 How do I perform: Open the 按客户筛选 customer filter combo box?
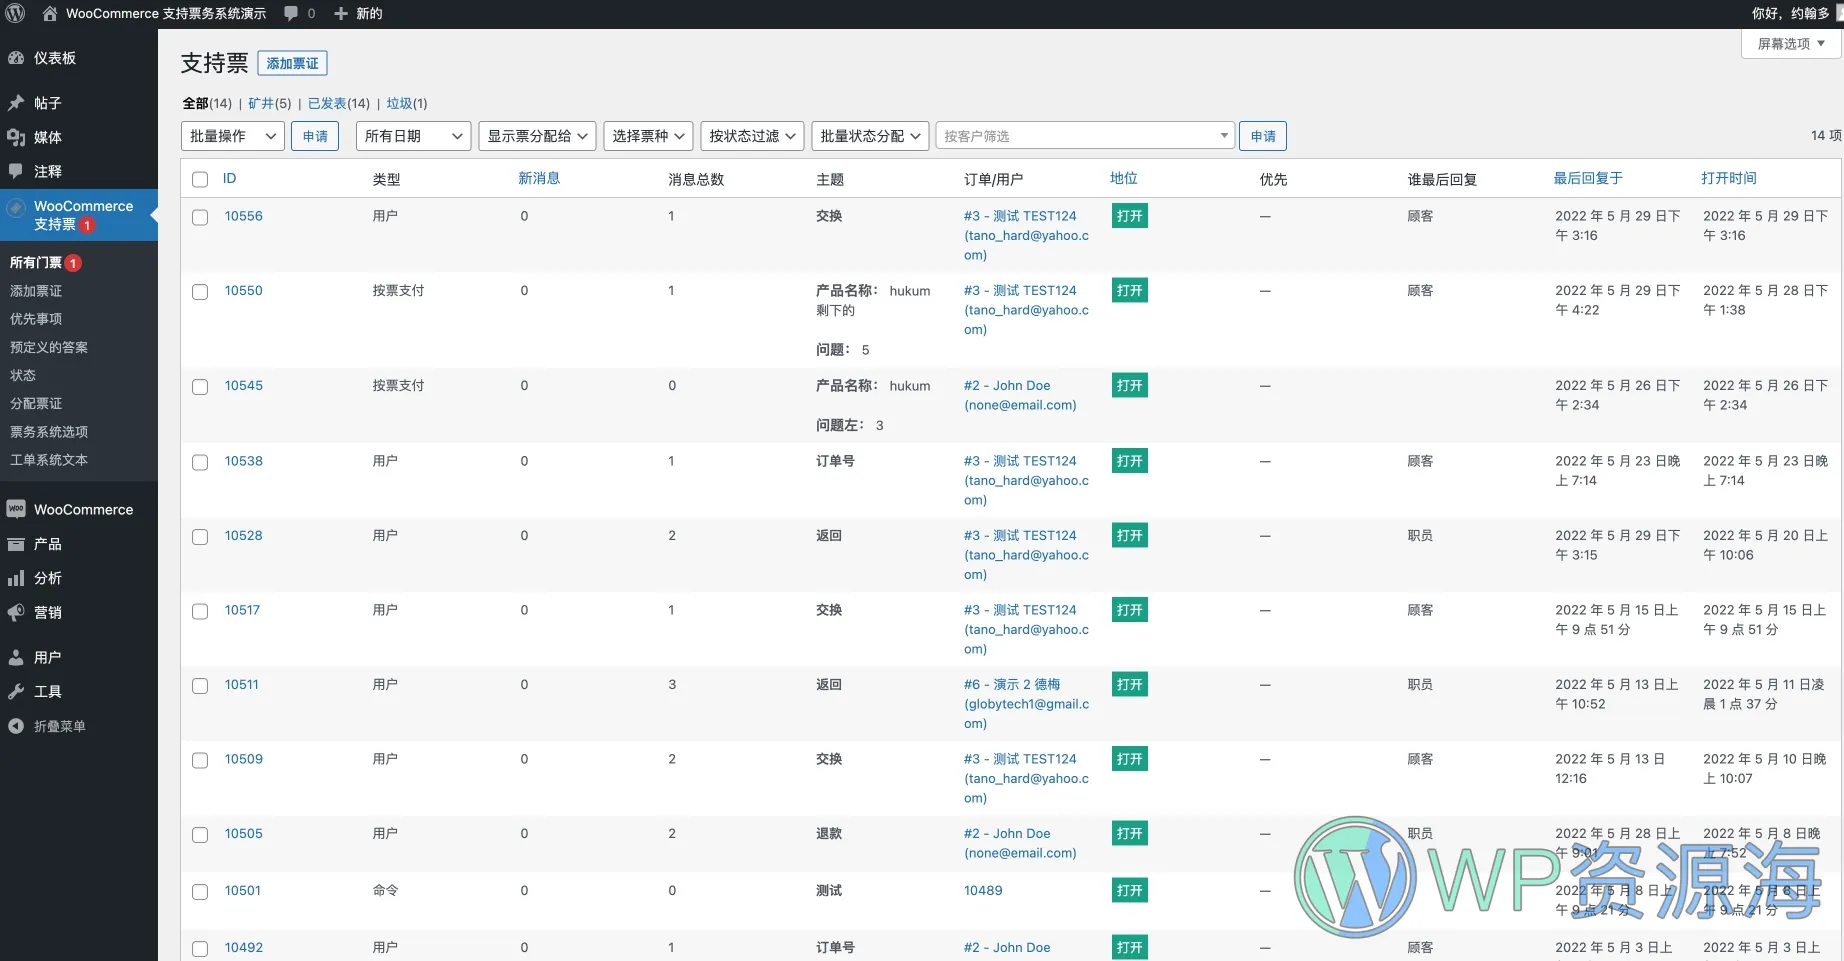pos(1085,136)
